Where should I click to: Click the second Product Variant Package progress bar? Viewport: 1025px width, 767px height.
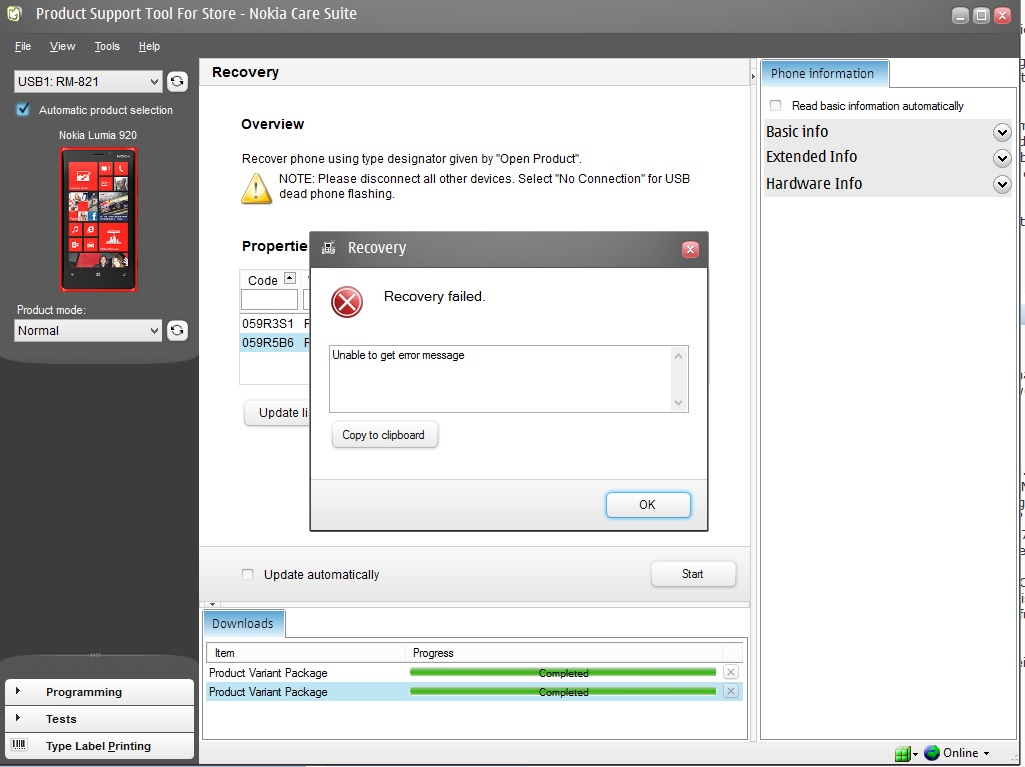(x=563, y=692)
